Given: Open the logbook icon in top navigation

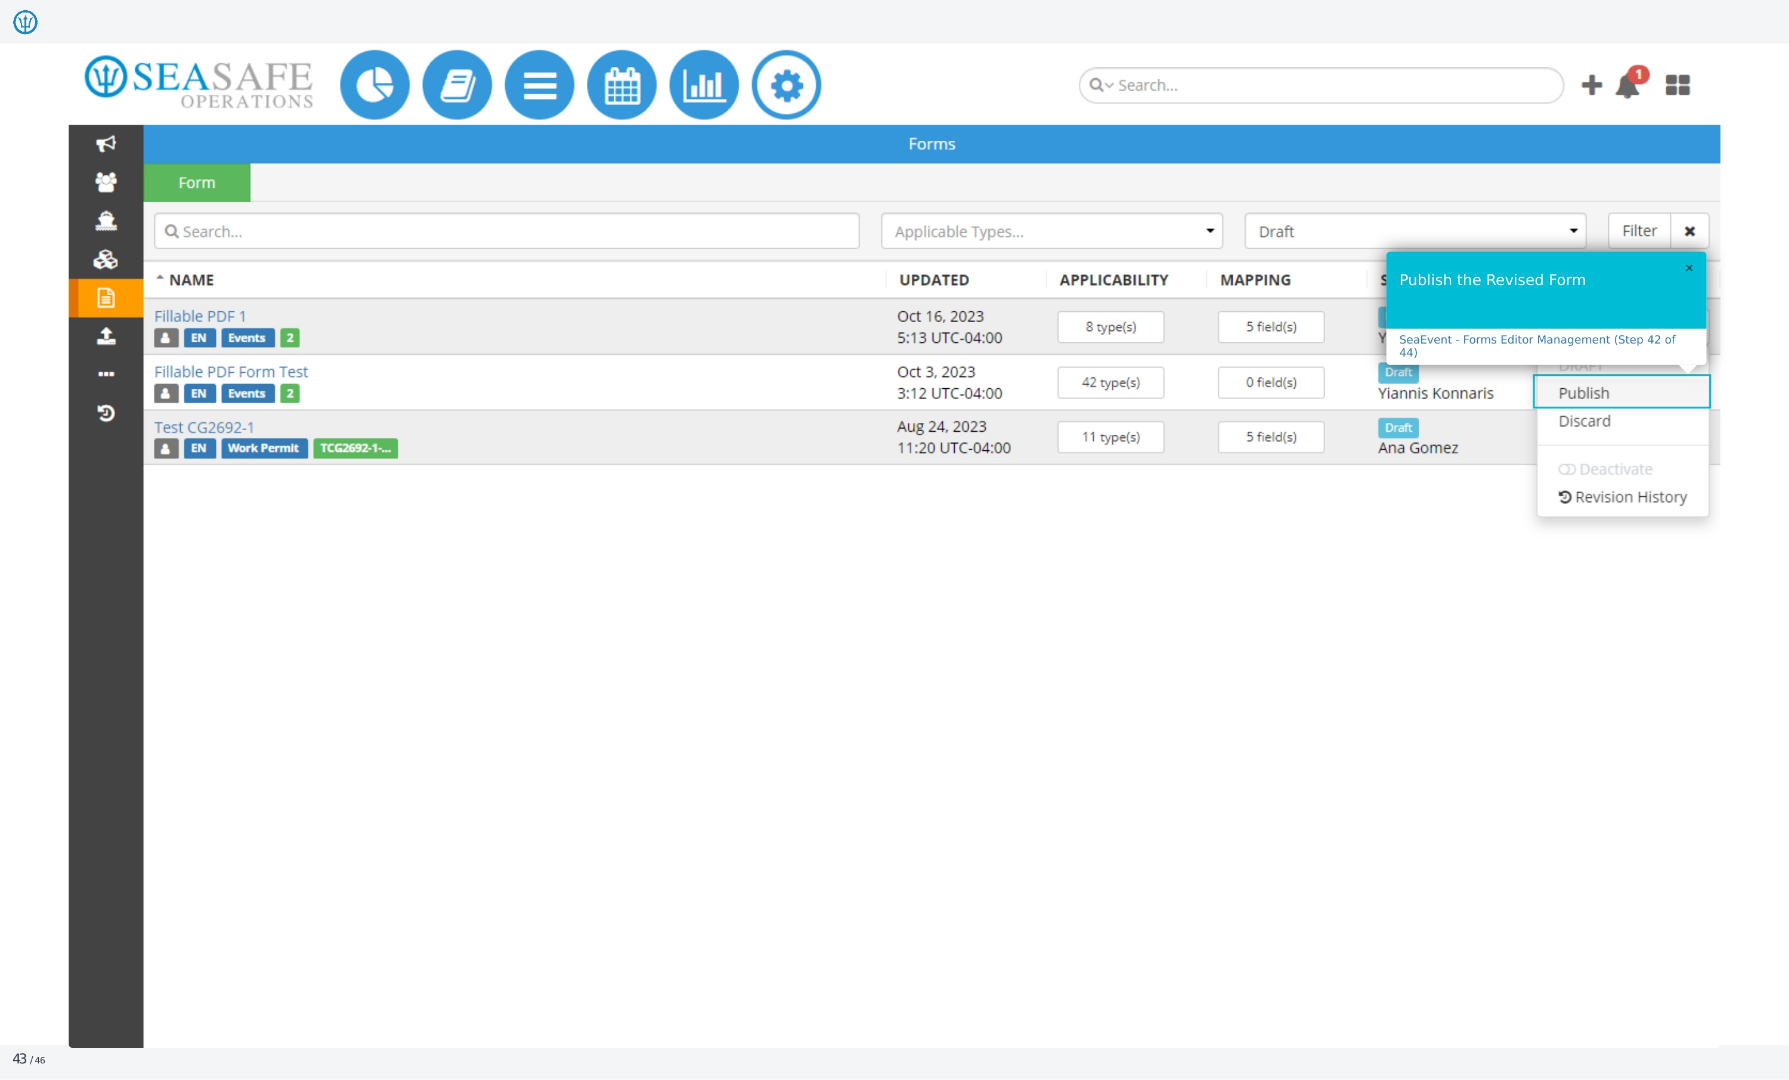Looking at the screenshot, I should pos(457,85).
